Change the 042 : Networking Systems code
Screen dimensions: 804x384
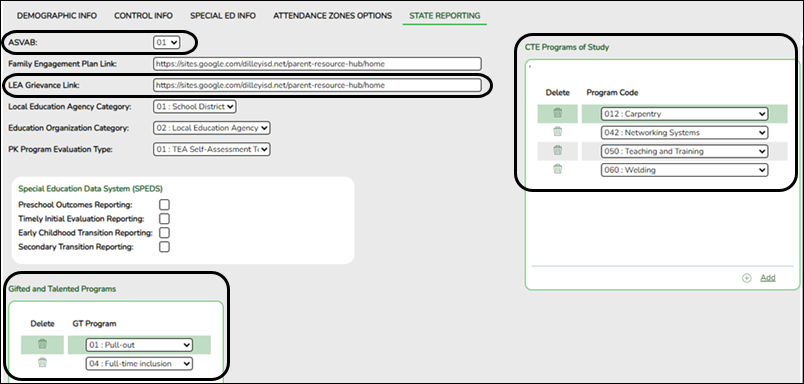[685, 132]
